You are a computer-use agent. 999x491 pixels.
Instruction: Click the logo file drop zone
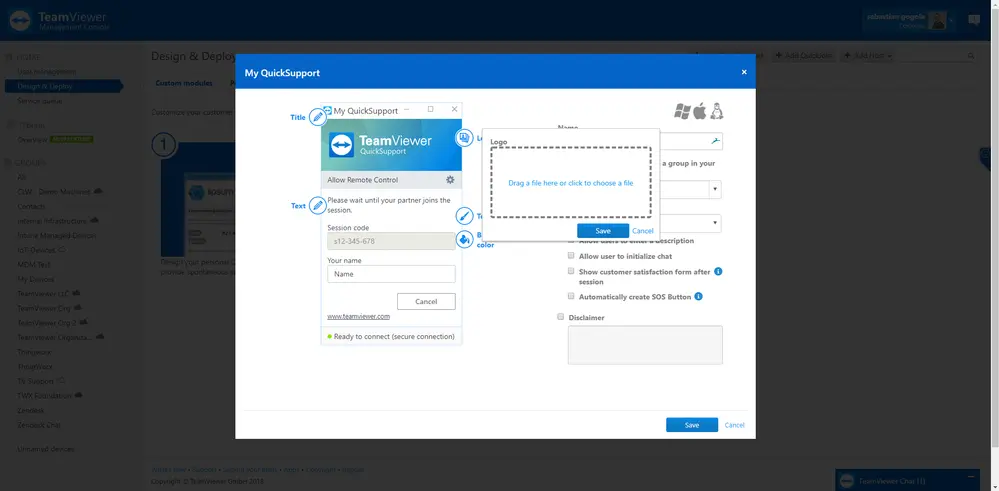click(571, 183)
